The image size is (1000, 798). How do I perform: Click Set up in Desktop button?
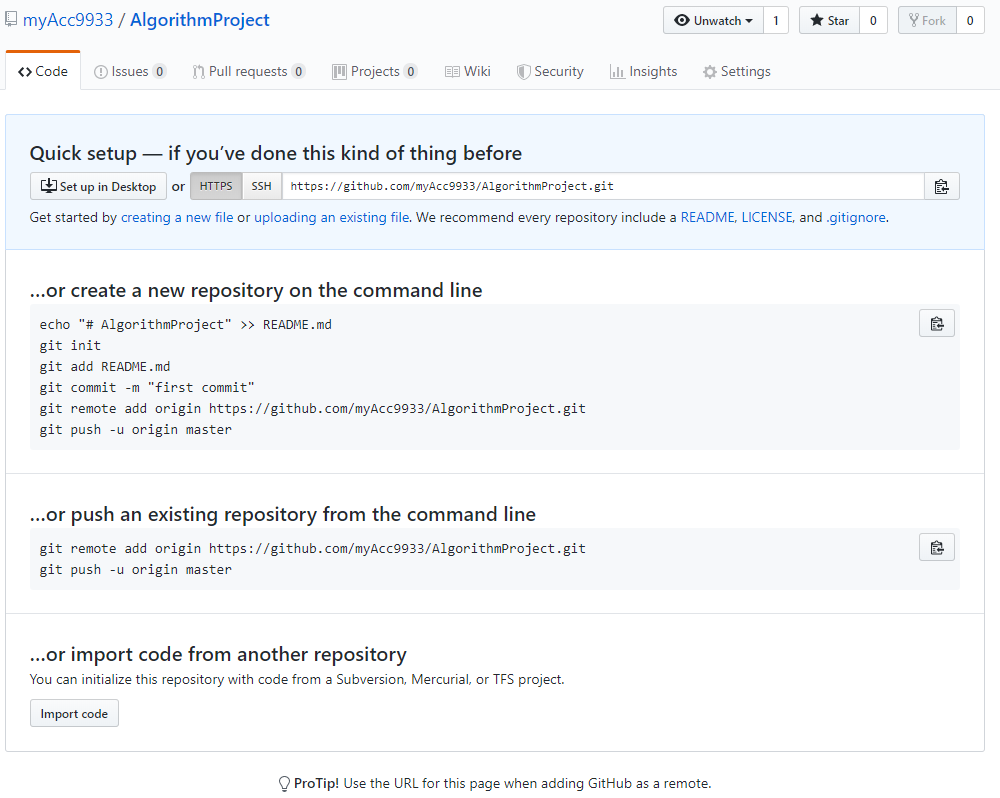click(98, 186)
